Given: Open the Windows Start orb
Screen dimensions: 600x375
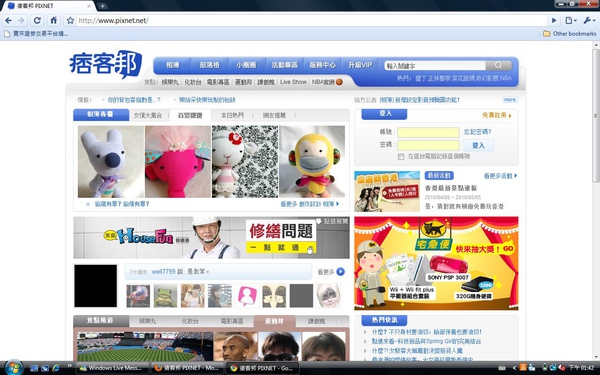Looking at the screenshot, I should (13, 368).
